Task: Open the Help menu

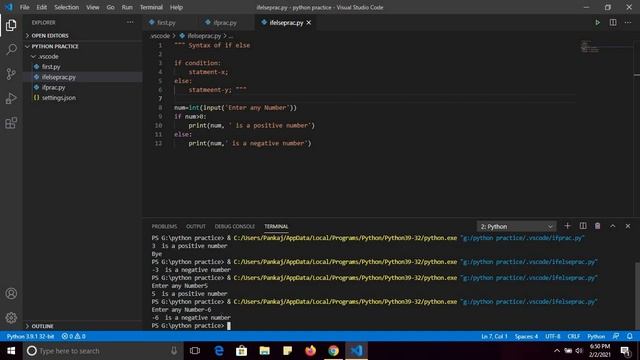Action: [176, 7]
